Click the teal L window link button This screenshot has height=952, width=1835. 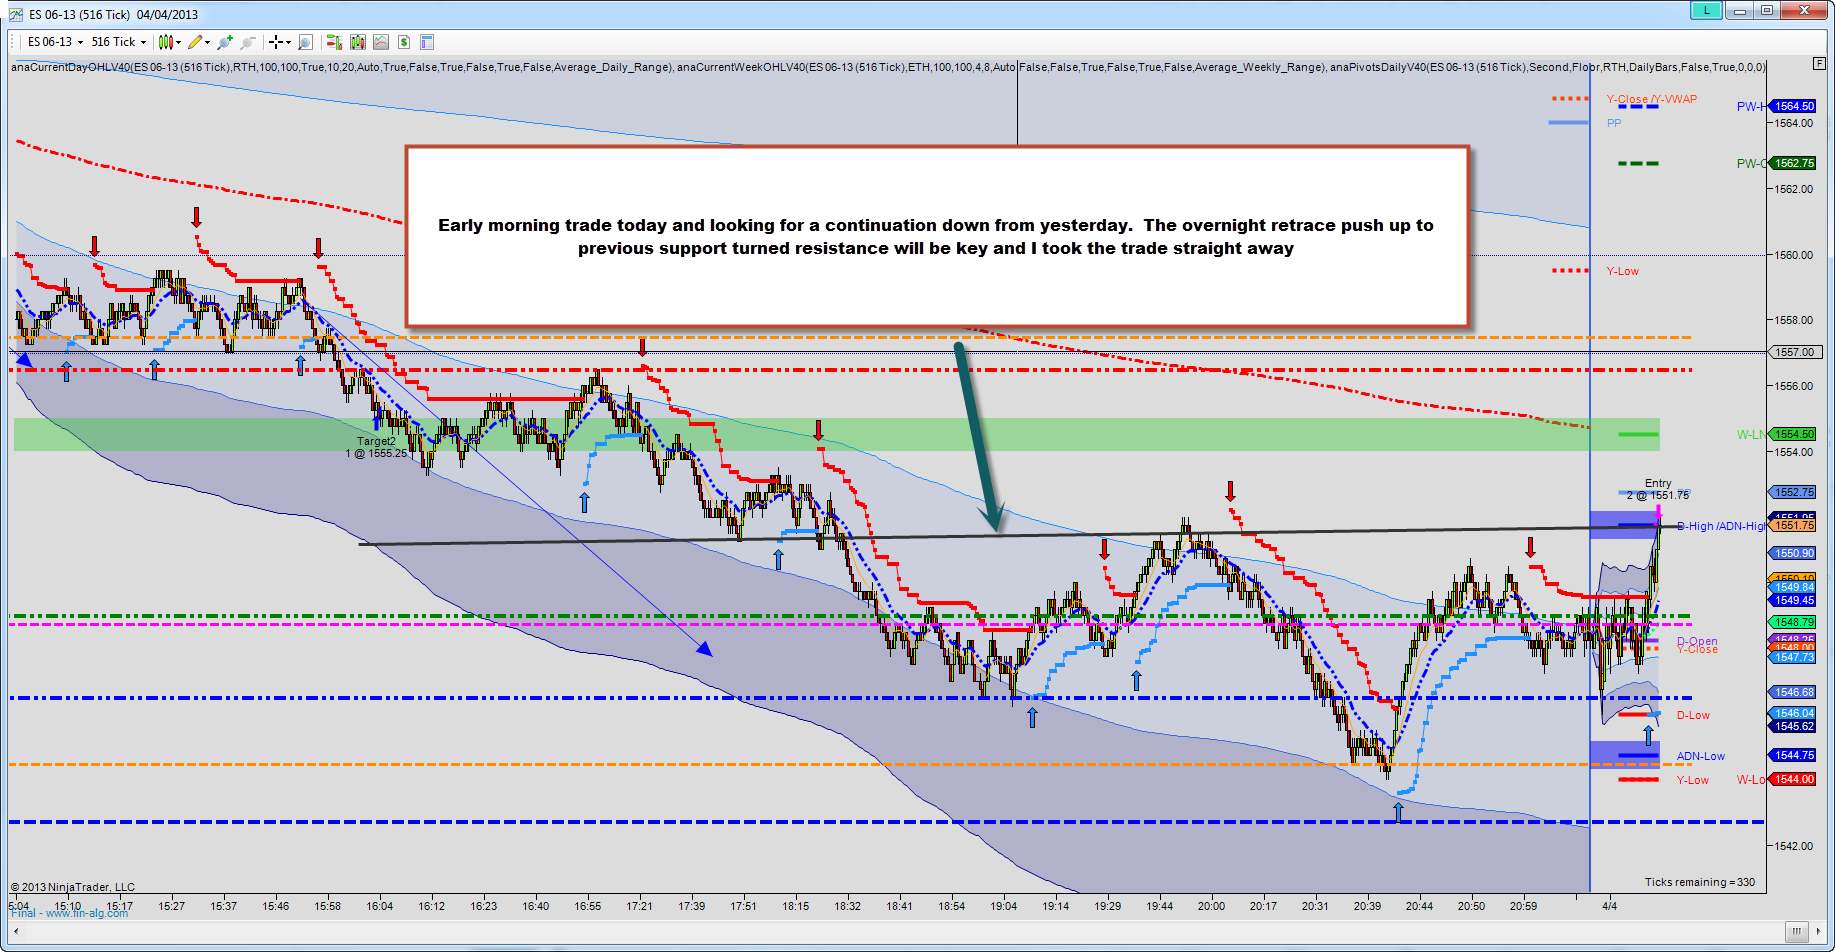[x=1706, y=10]
